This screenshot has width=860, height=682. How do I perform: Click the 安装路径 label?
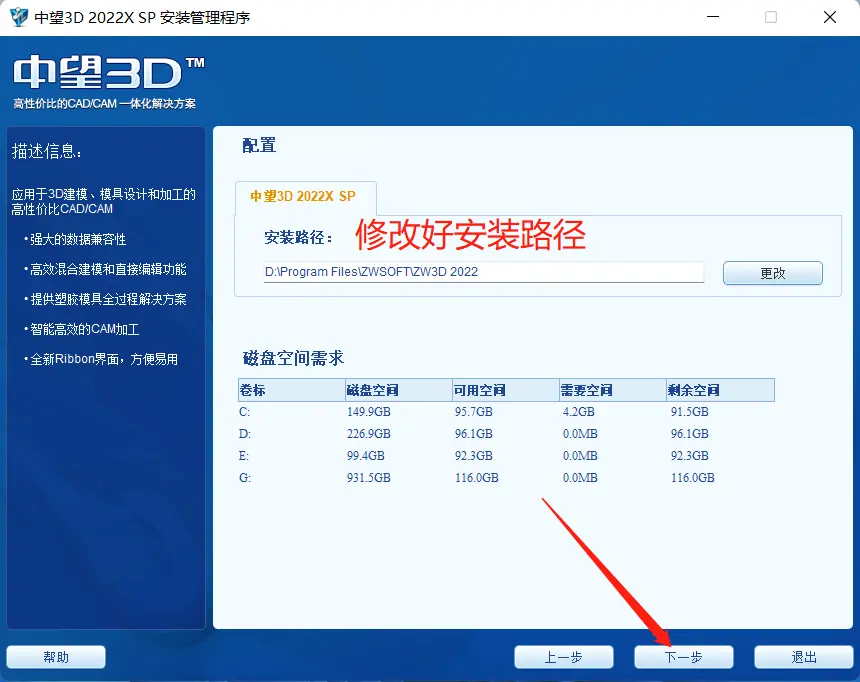click(x=298, y=238)
